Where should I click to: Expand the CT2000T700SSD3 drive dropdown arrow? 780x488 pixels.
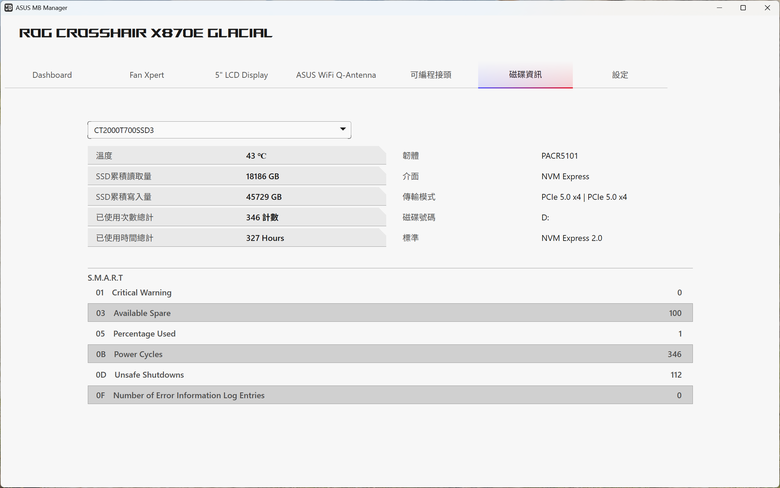(343, 129)
